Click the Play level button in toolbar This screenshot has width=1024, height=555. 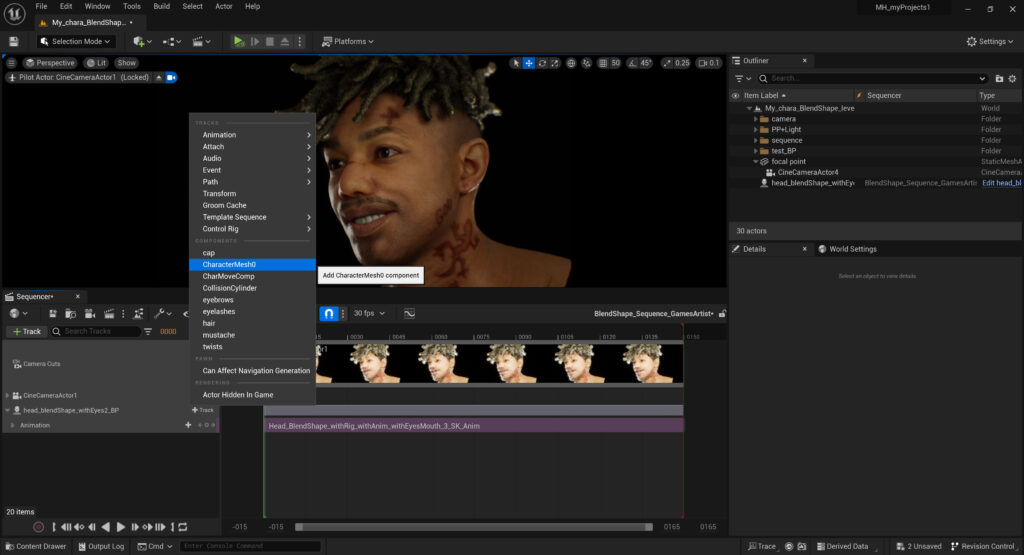click(x=238, y=41)
